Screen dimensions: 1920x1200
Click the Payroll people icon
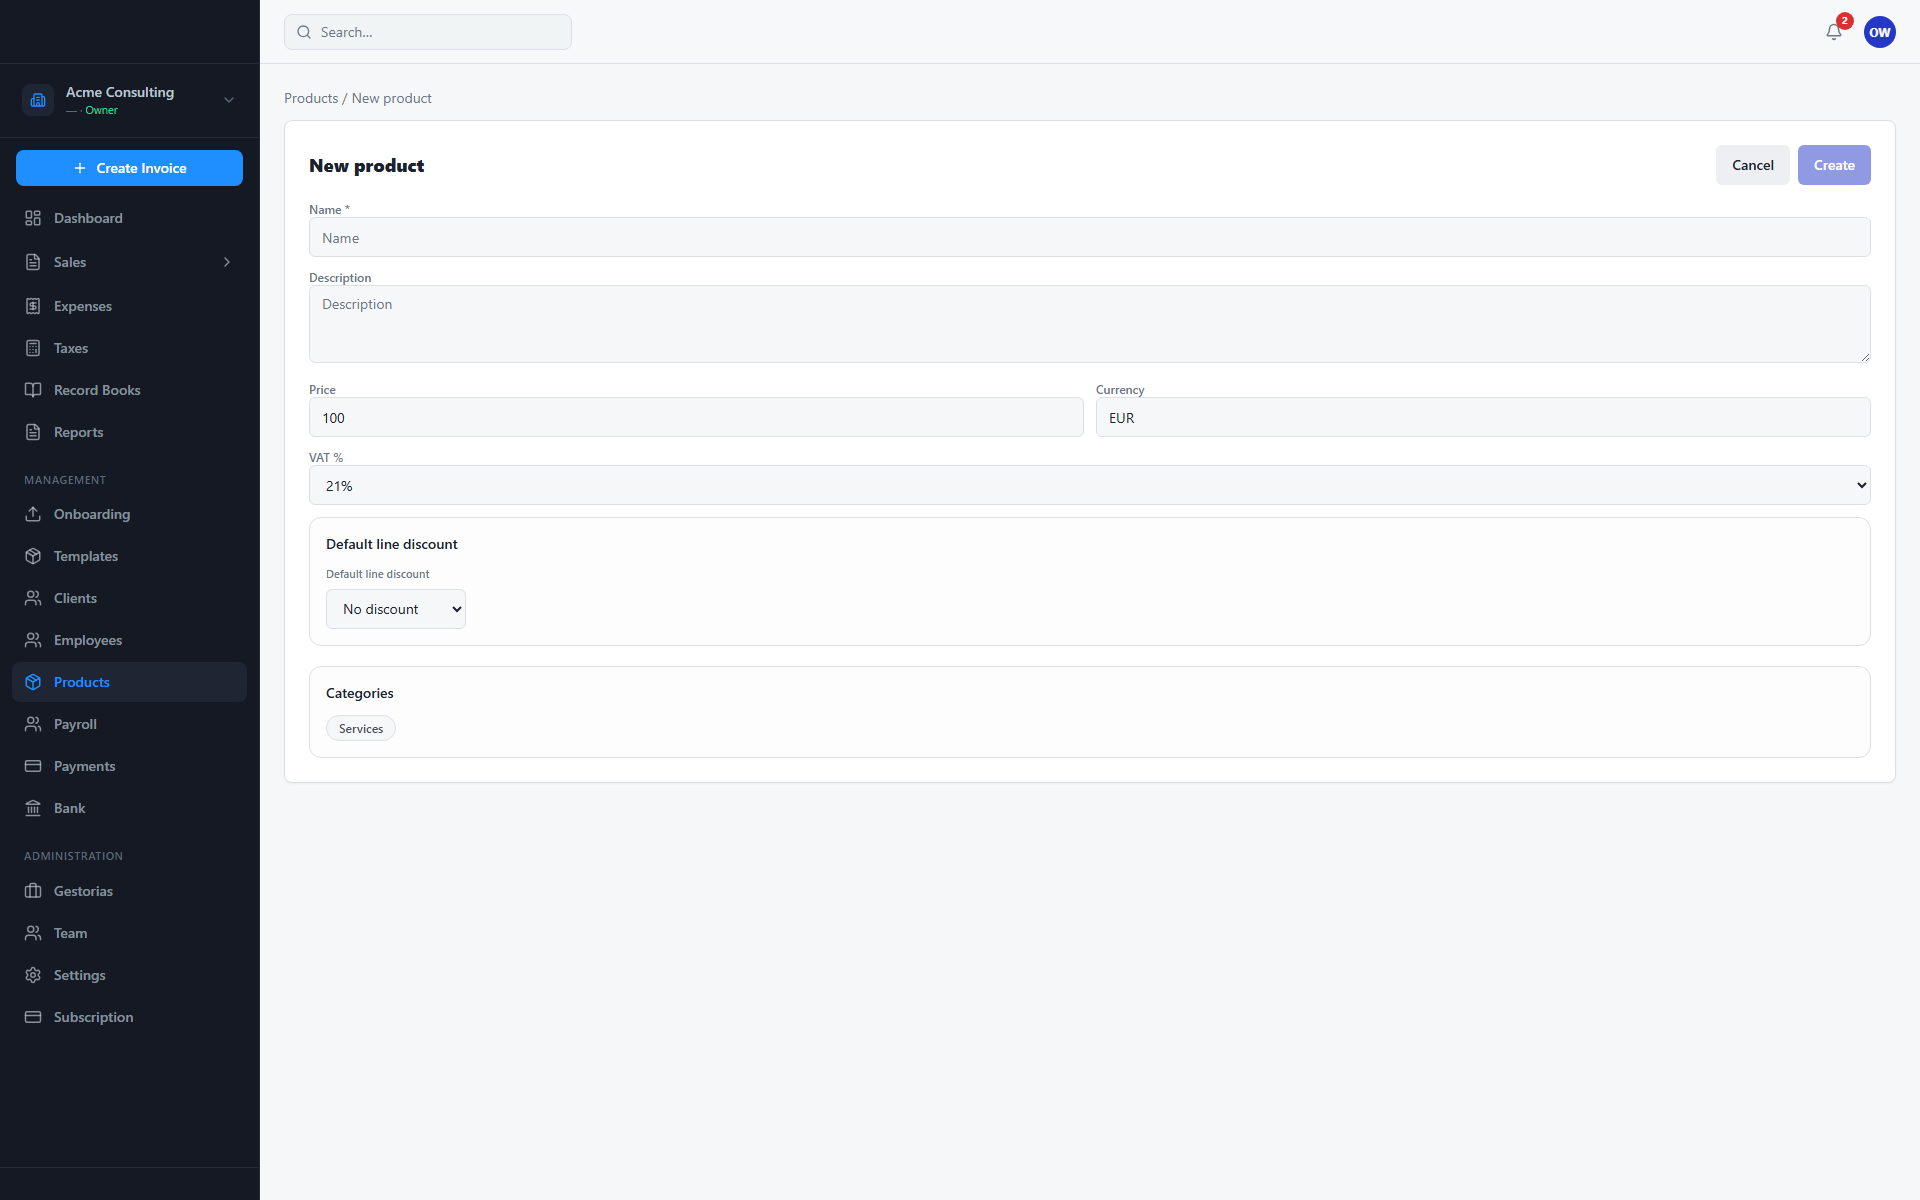(x=33, y=724)
